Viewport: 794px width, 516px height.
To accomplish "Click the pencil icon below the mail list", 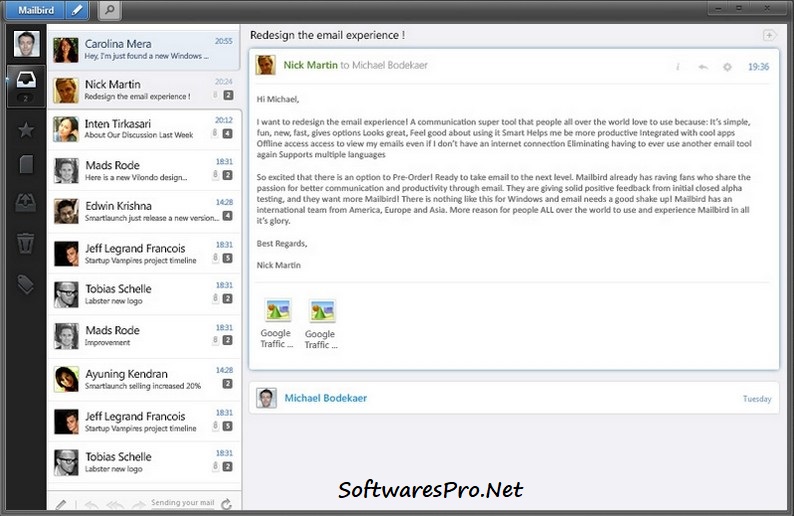I will [x=61, y=504].
